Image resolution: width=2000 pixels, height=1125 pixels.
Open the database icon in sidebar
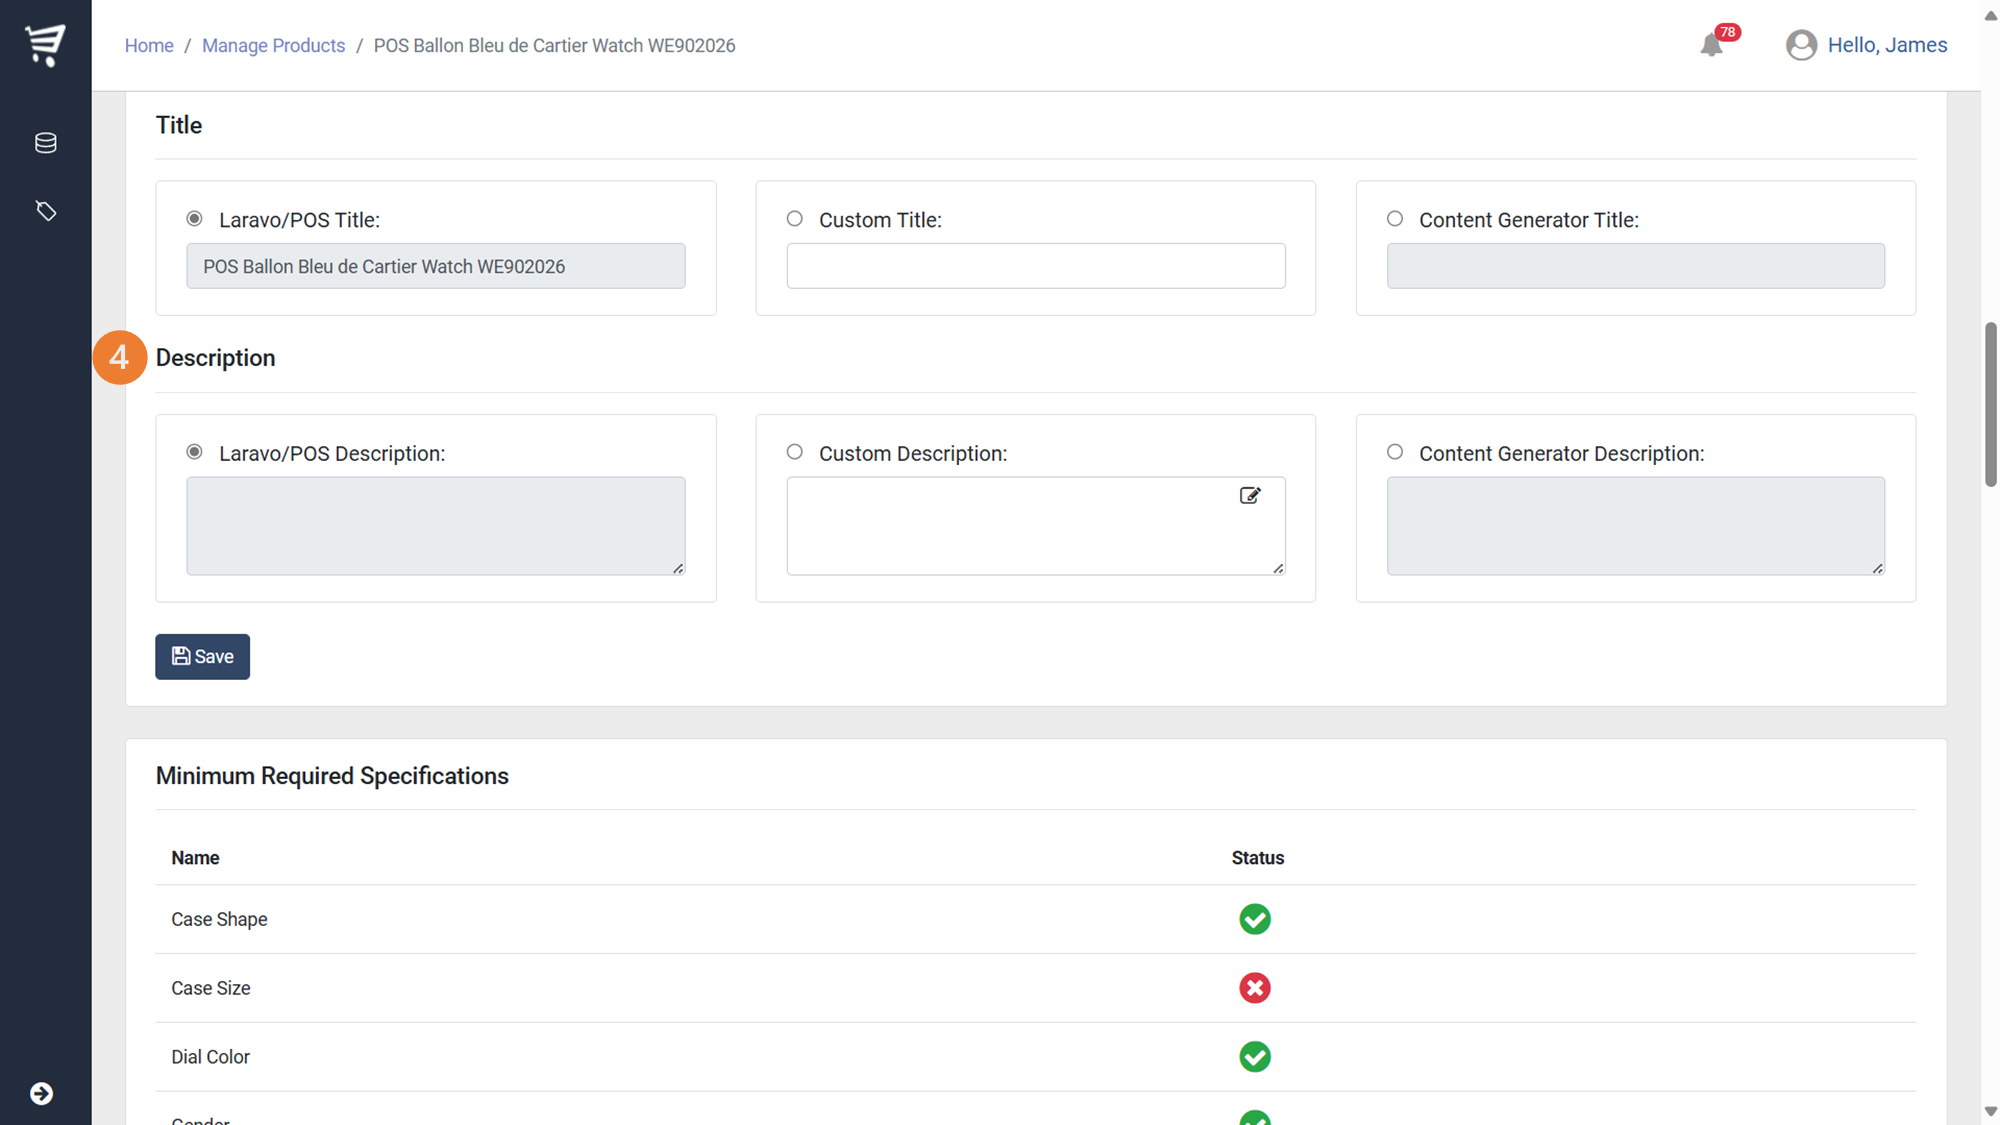tap(45, 143)
